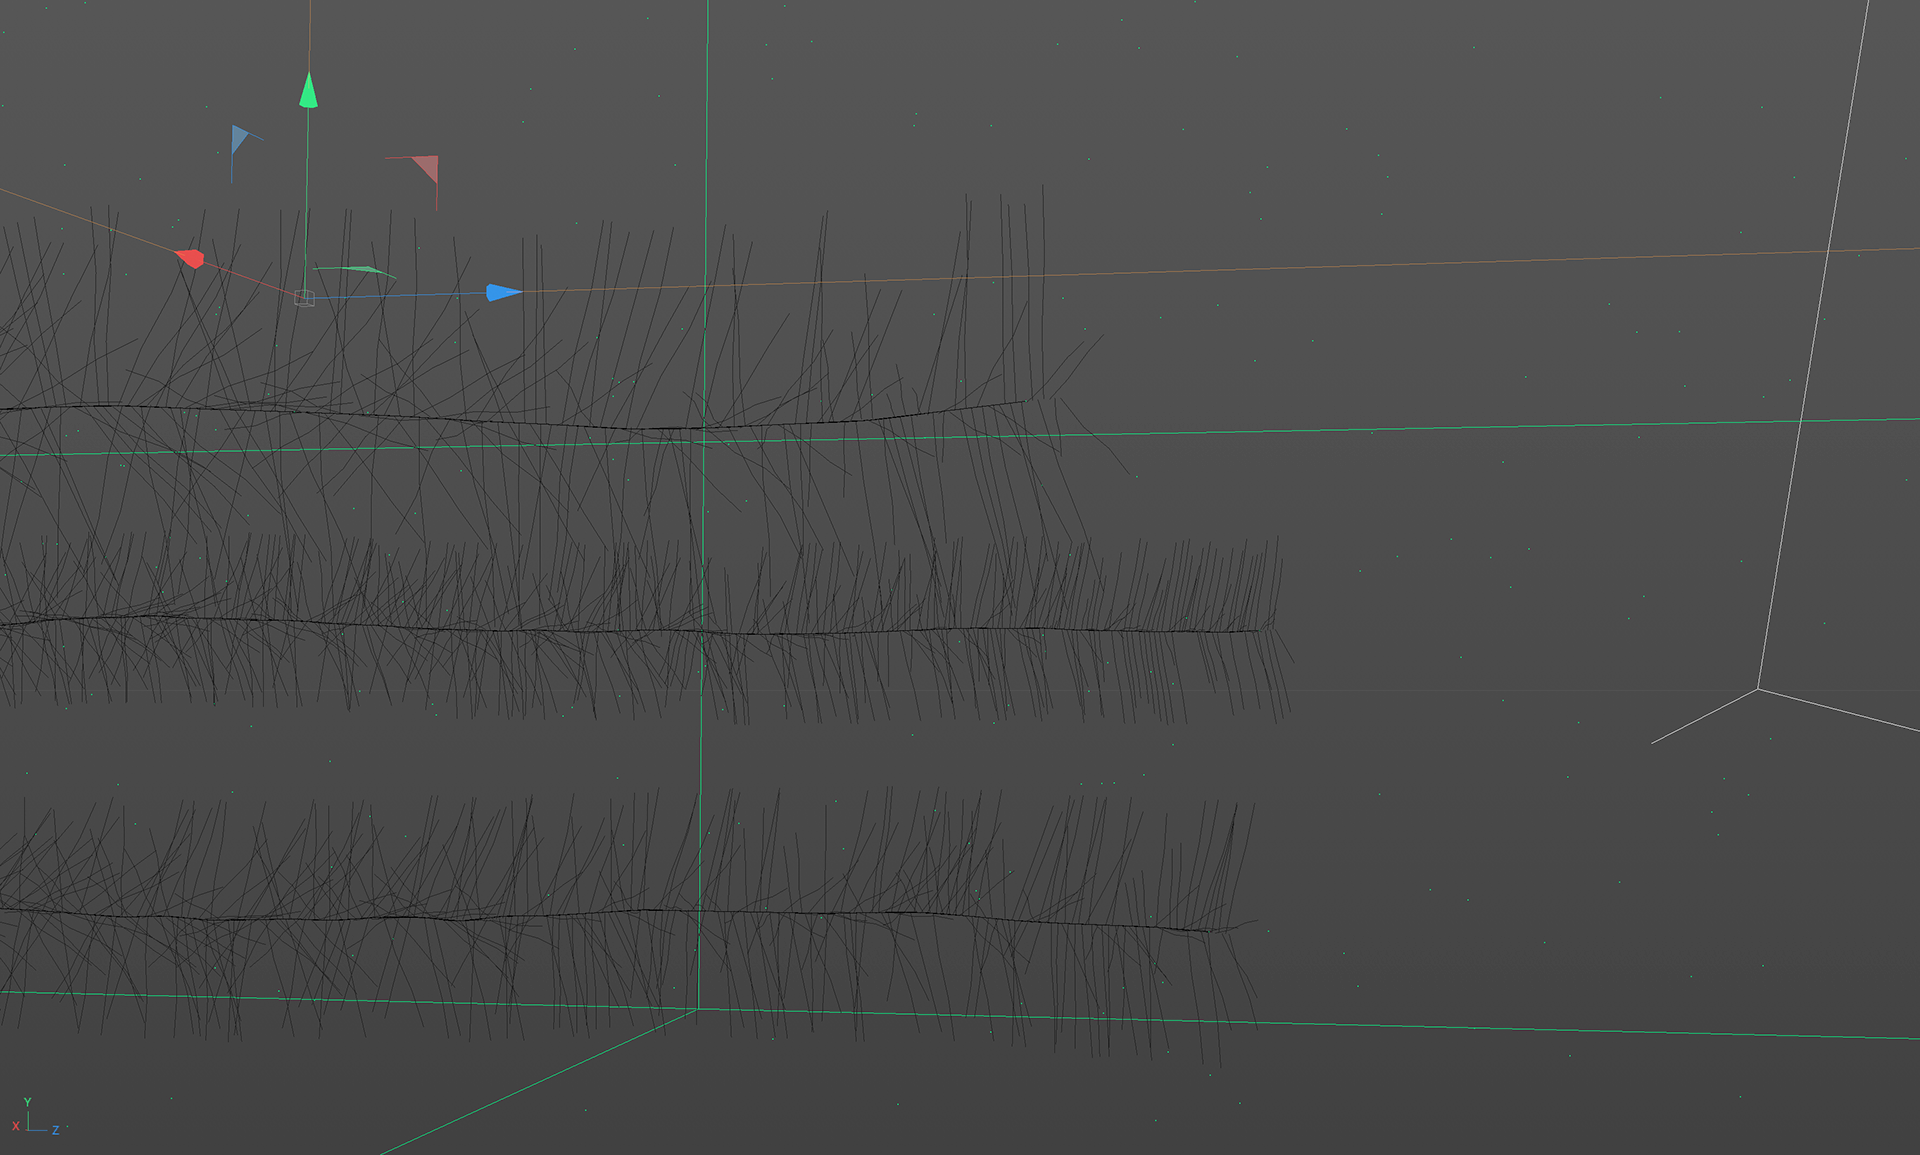Click the blue Z-axis gizmo shaft
The width and height of the screenshot is (1920, 1155).
click(400, 295)
